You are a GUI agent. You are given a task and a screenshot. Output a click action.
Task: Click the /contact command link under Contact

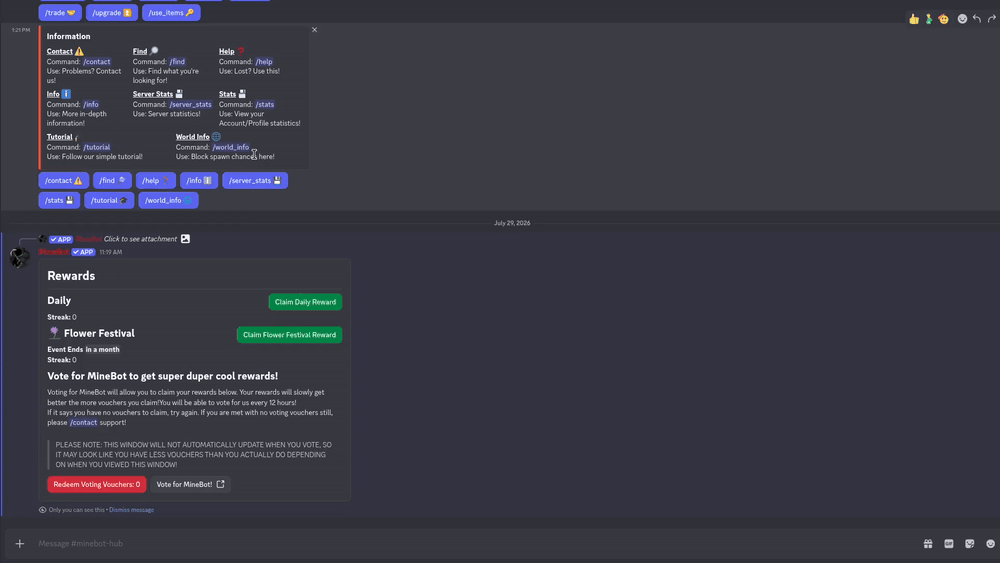pos(97,62)
